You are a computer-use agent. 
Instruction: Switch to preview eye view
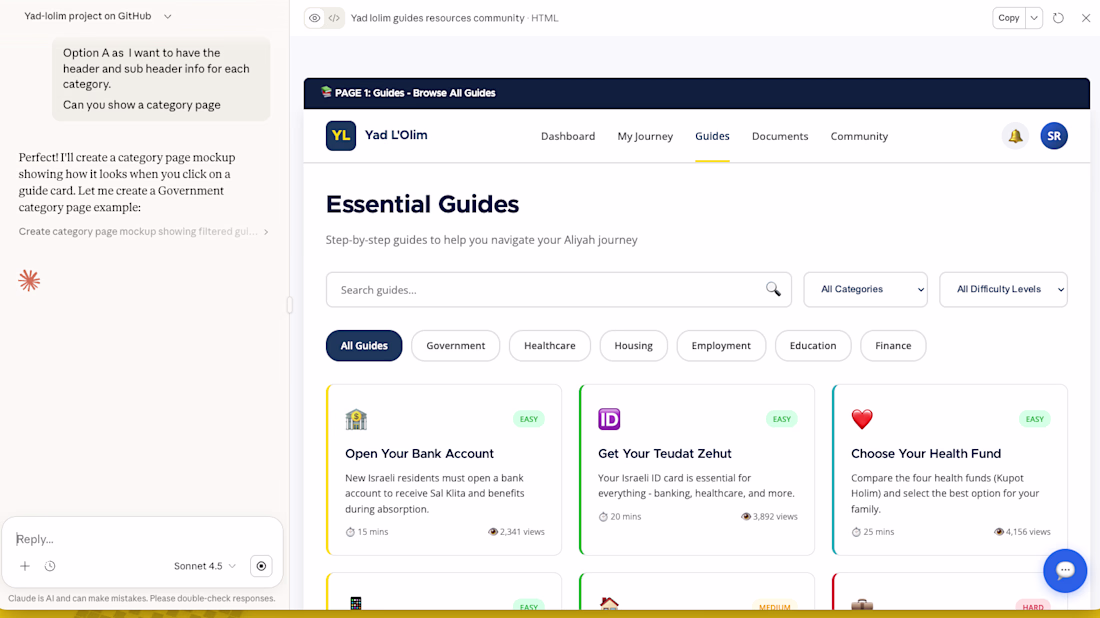point(314,18)
